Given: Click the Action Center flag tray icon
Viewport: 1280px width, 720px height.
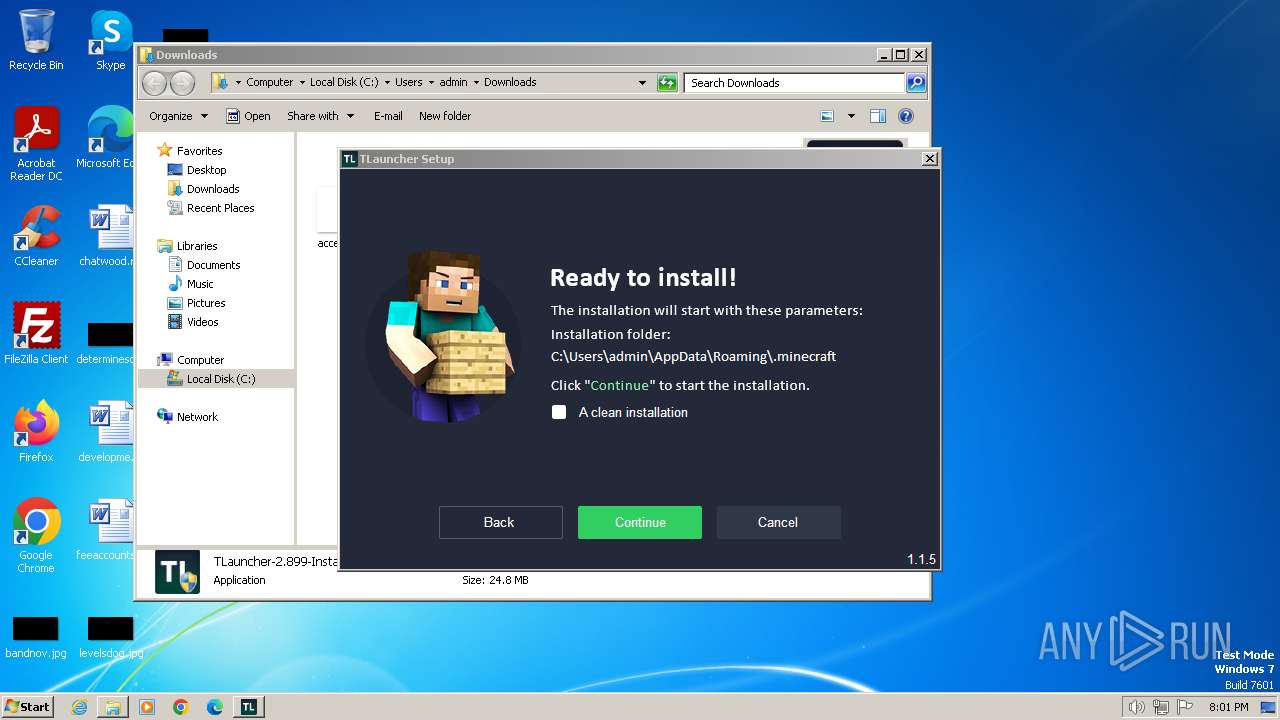Looking at the screenshot, I should point(1186,707).
